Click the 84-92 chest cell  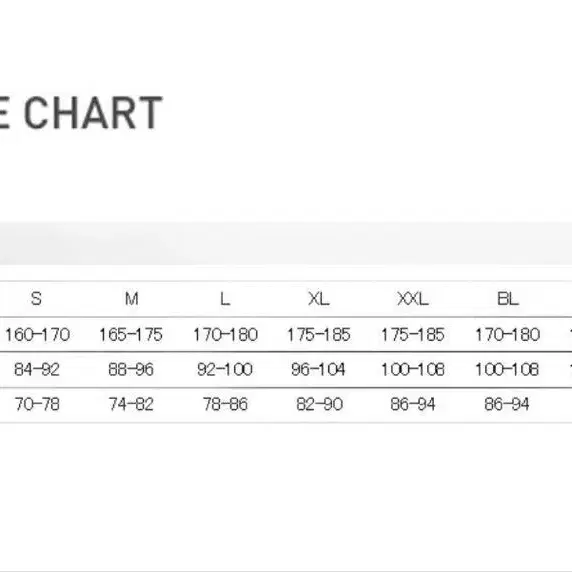[x=37, y=370]
